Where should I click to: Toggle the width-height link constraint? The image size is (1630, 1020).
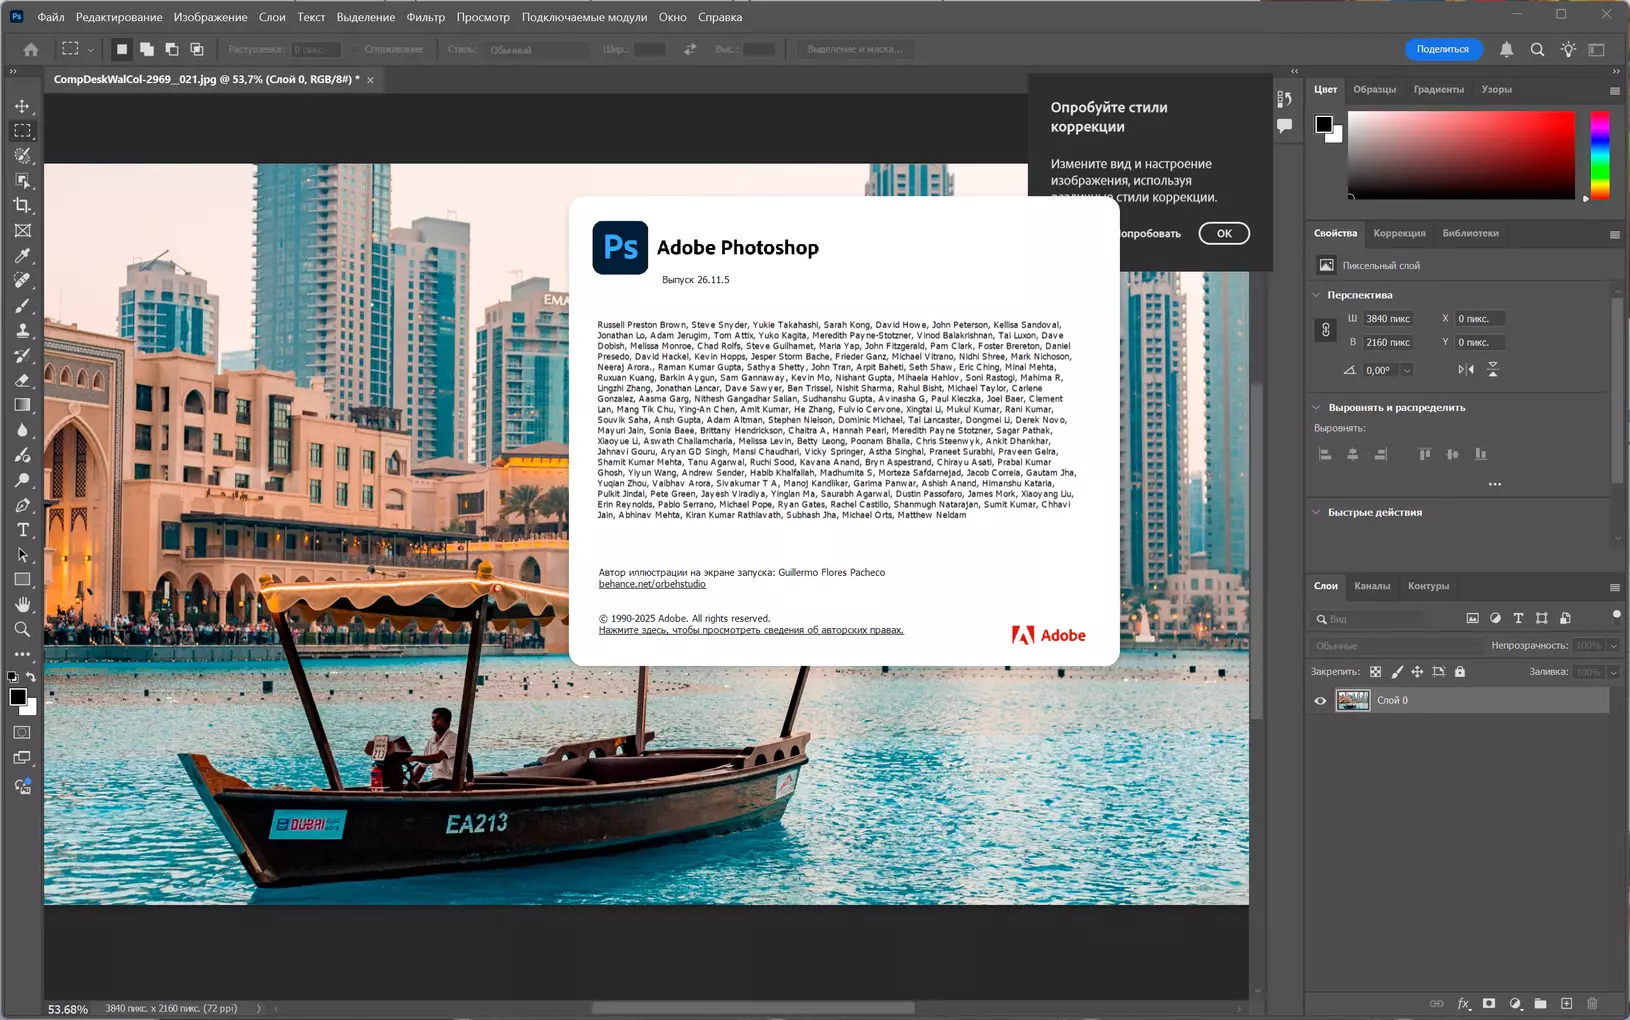tap(1326, 330)
